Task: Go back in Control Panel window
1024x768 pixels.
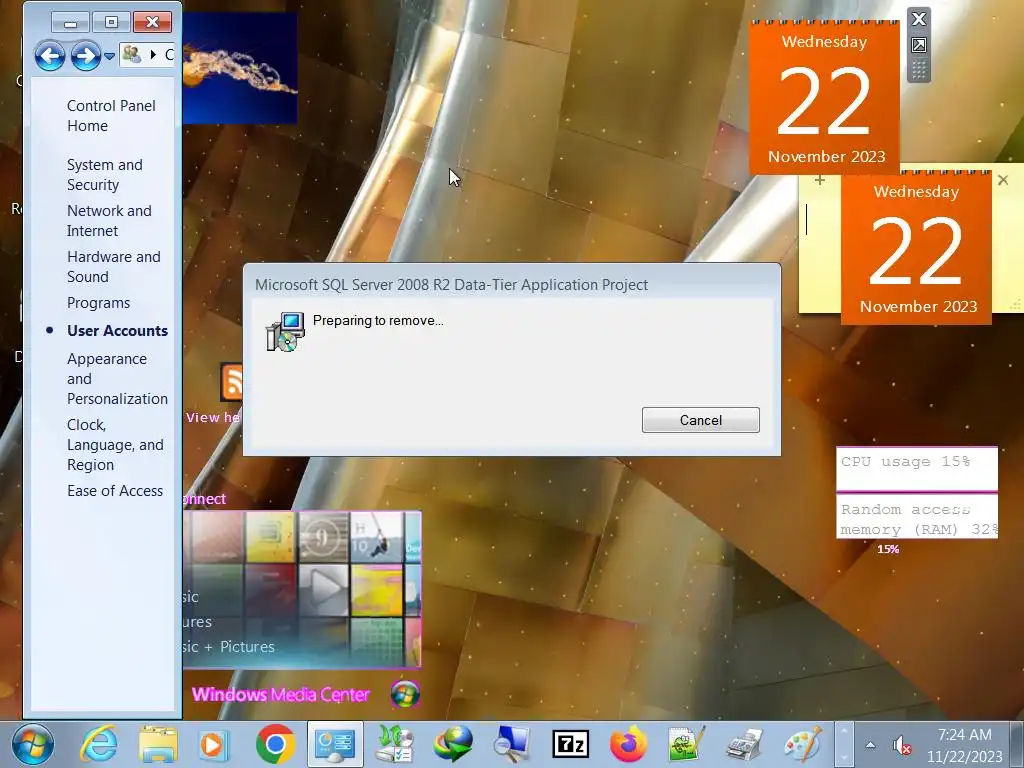Action: 50,56
